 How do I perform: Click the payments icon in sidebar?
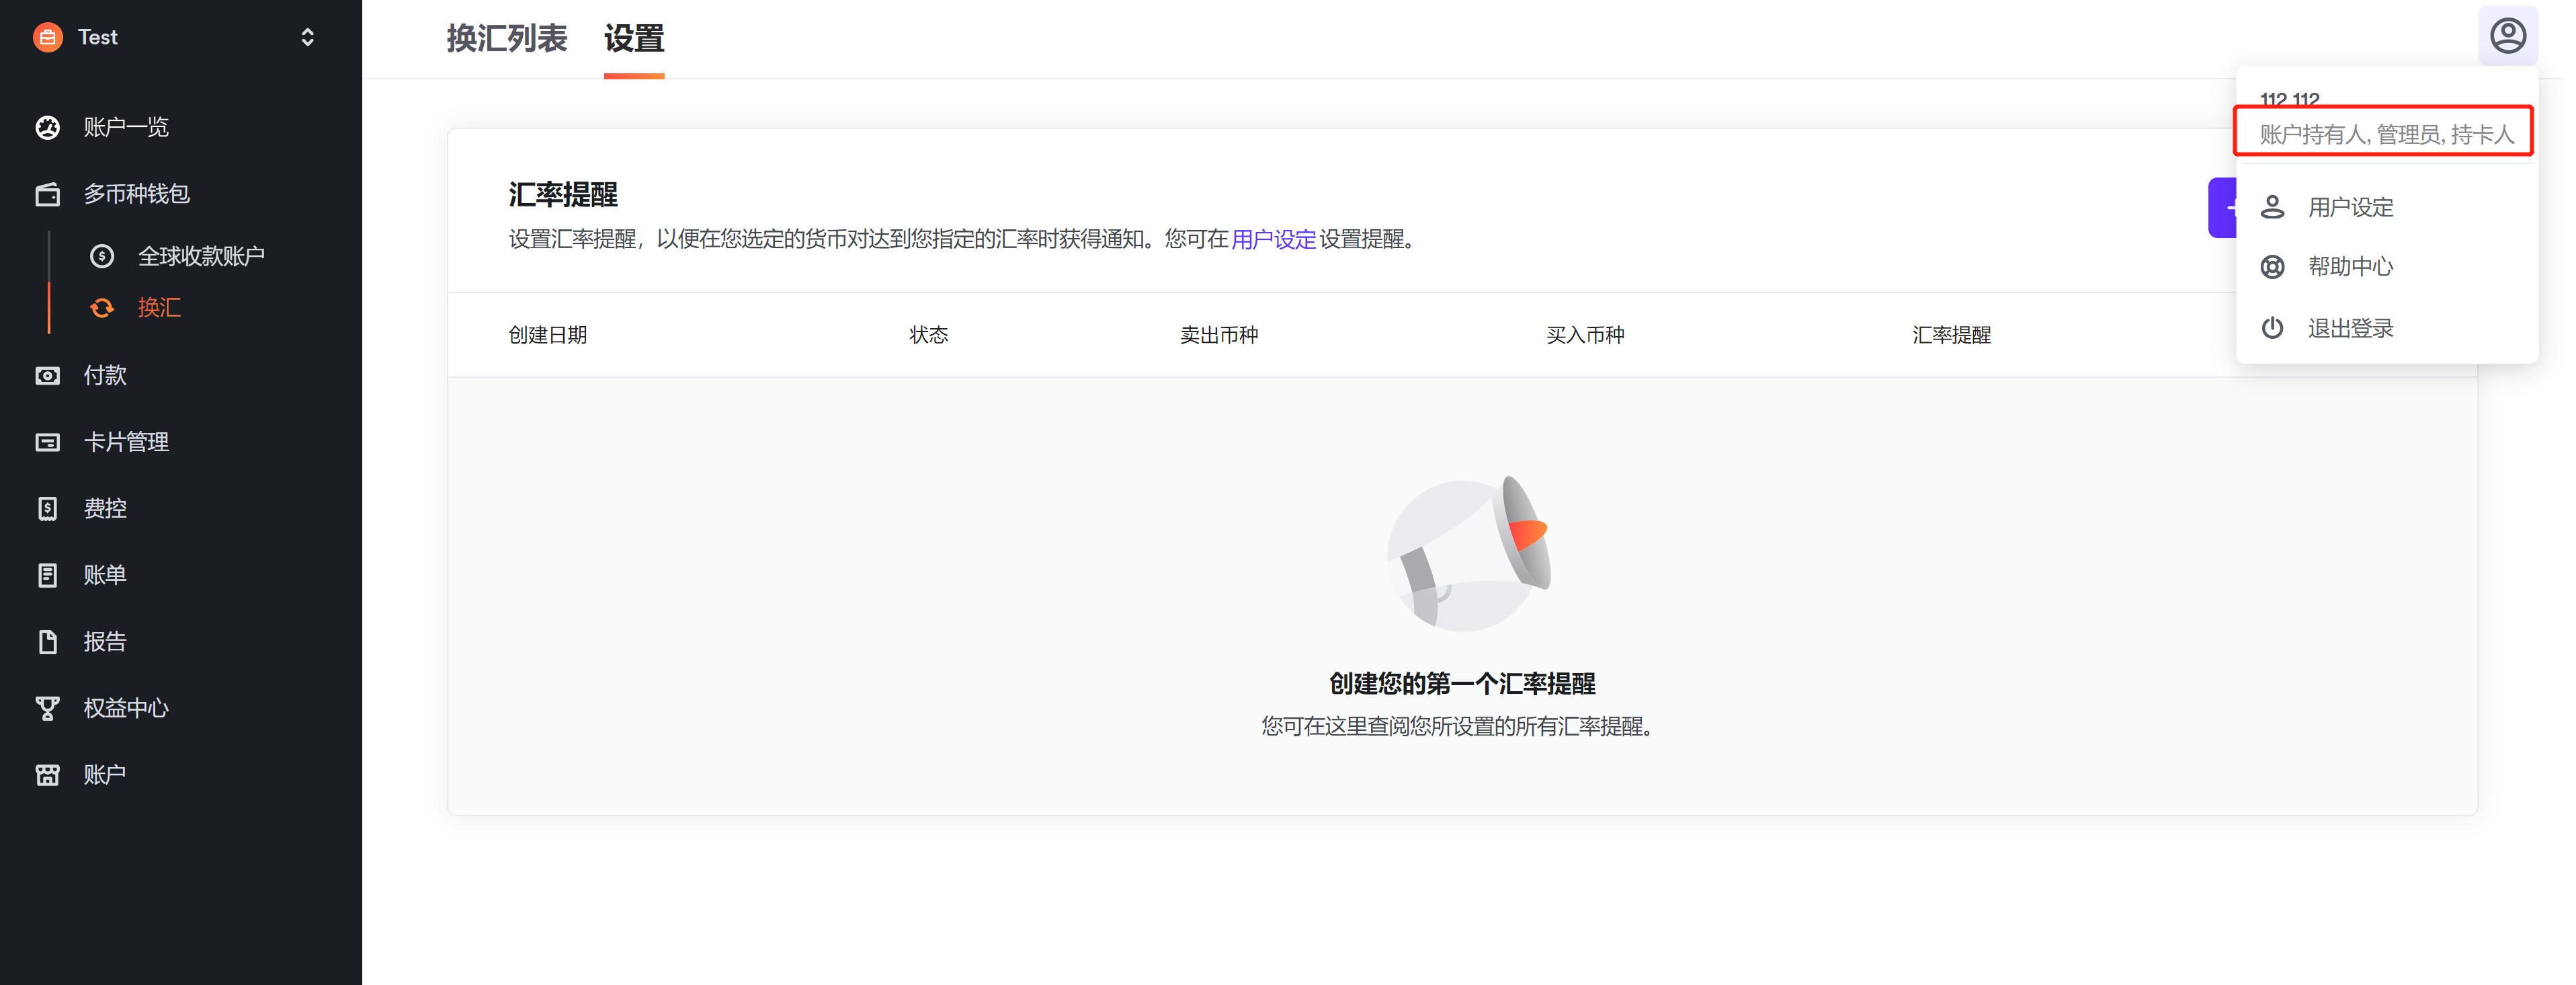47,376
